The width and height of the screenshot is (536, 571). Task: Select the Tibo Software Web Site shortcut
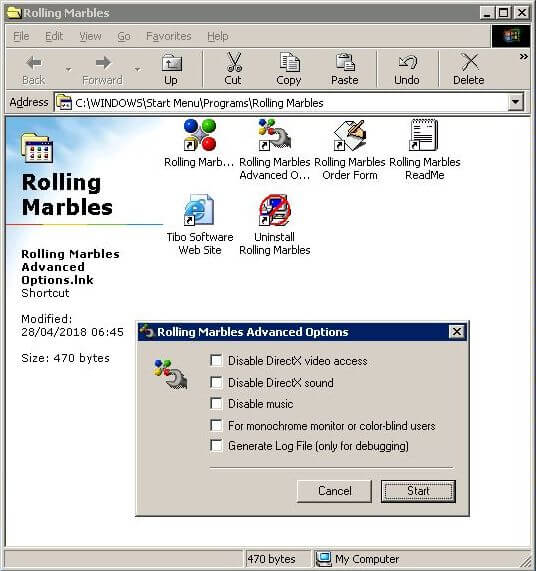coord(199,210)
